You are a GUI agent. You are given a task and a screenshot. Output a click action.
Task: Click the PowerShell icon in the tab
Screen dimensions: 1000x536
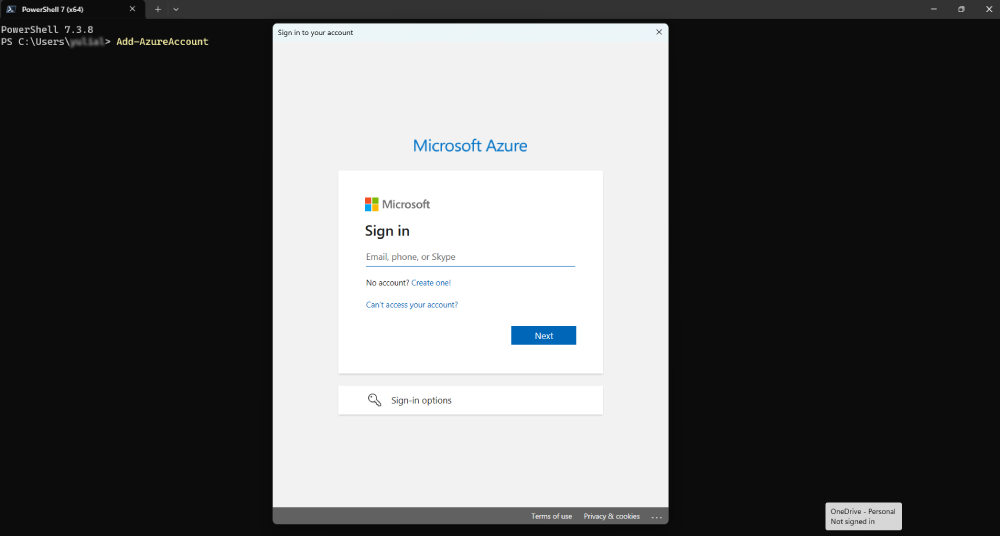click(11, 10)
